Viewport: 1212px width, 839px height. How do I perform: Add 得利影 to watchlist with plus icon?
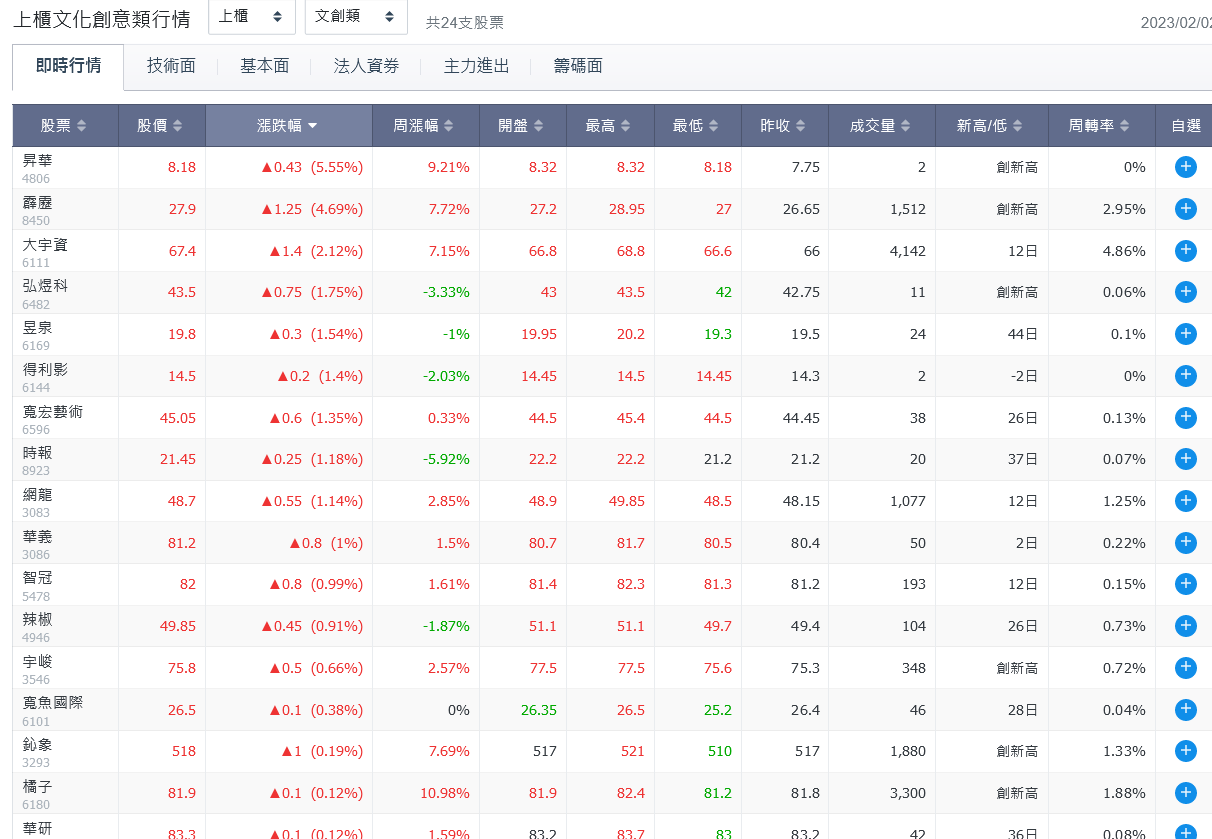[1185, 376]
